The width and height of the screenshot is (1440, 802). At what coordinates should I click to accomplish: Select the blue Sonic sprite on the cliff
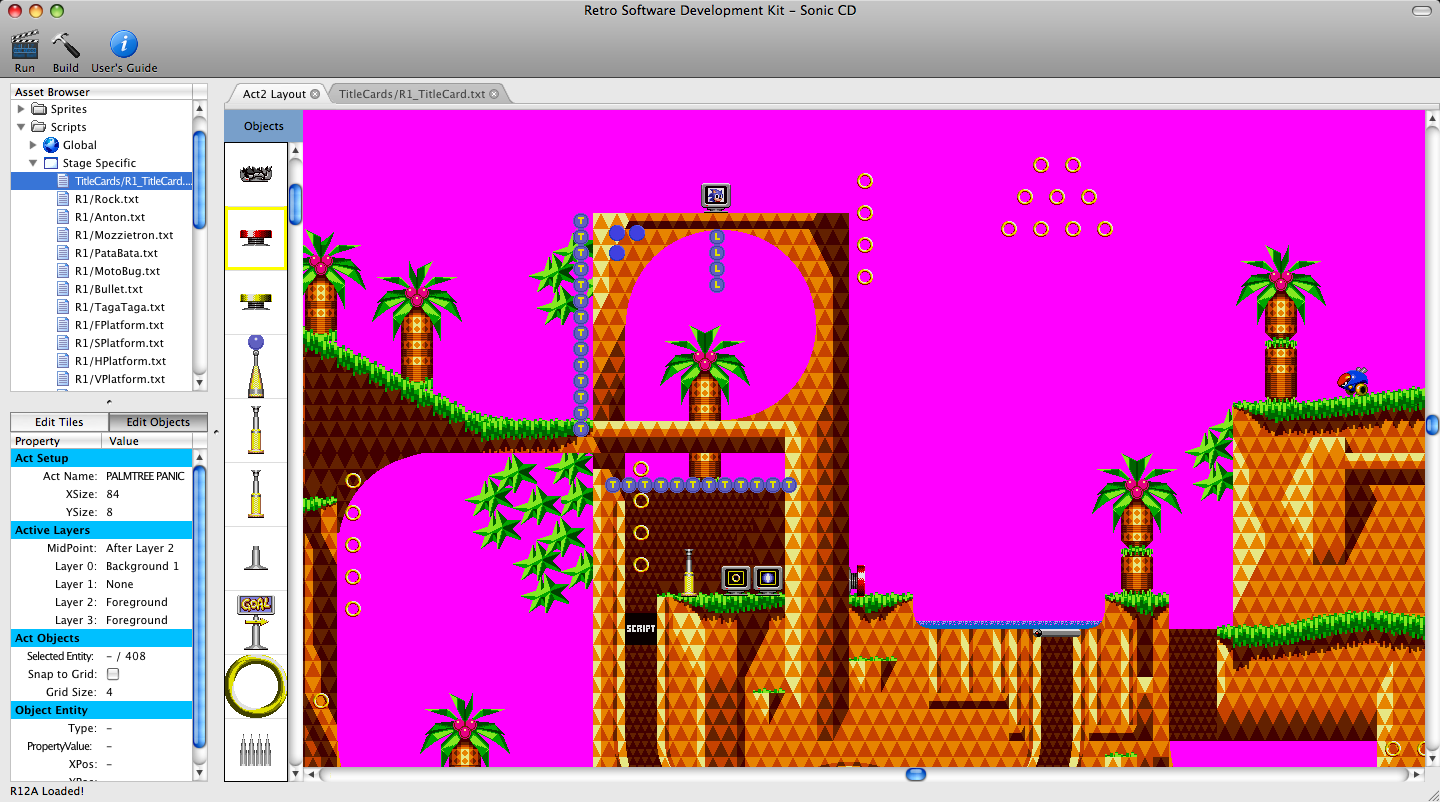[x=1354, y=381]
